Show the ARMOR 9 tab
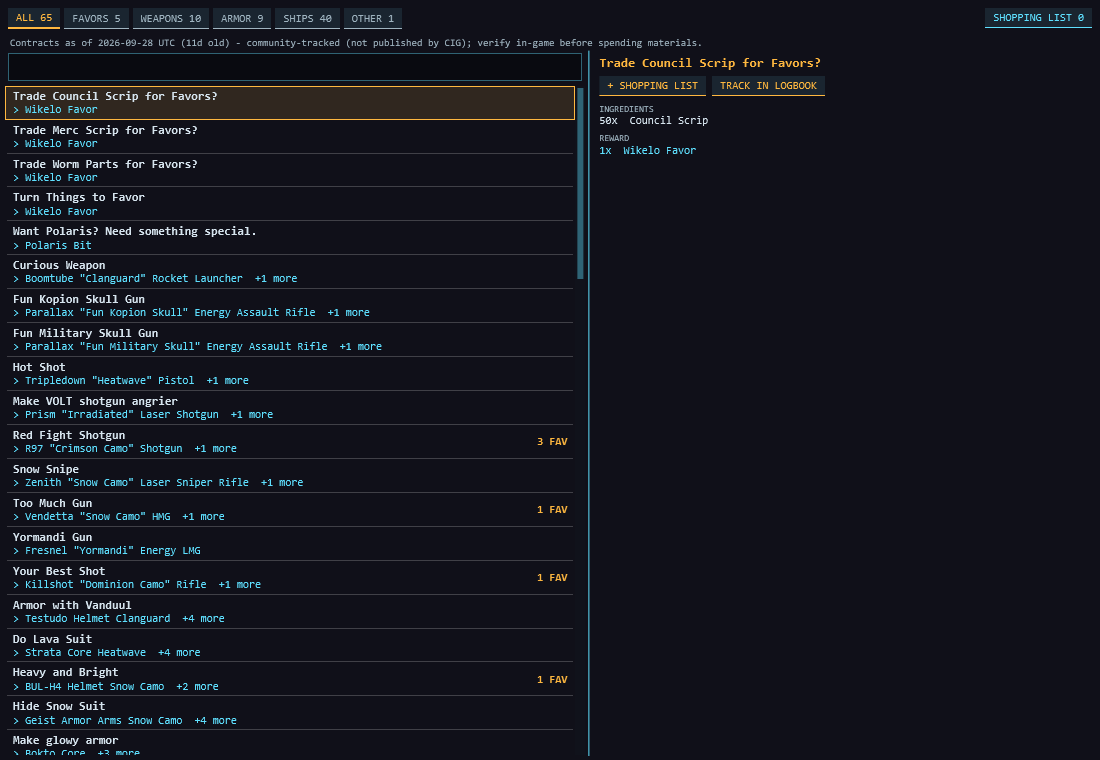 pos(242,18)
